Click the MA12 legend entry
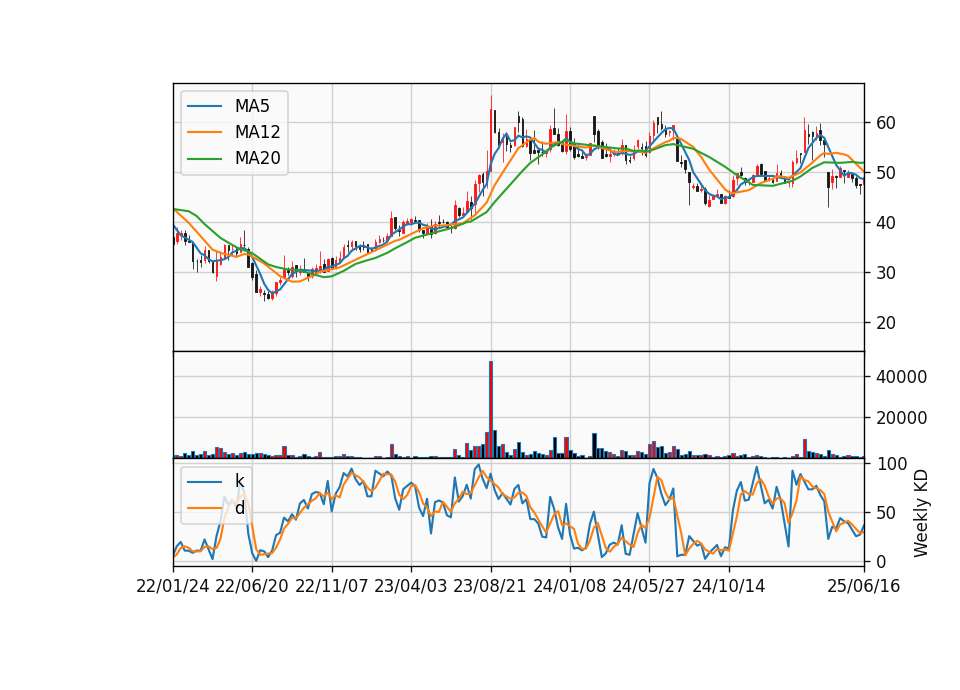This screenshot has height=690, width=960. [x=234, y=132]
